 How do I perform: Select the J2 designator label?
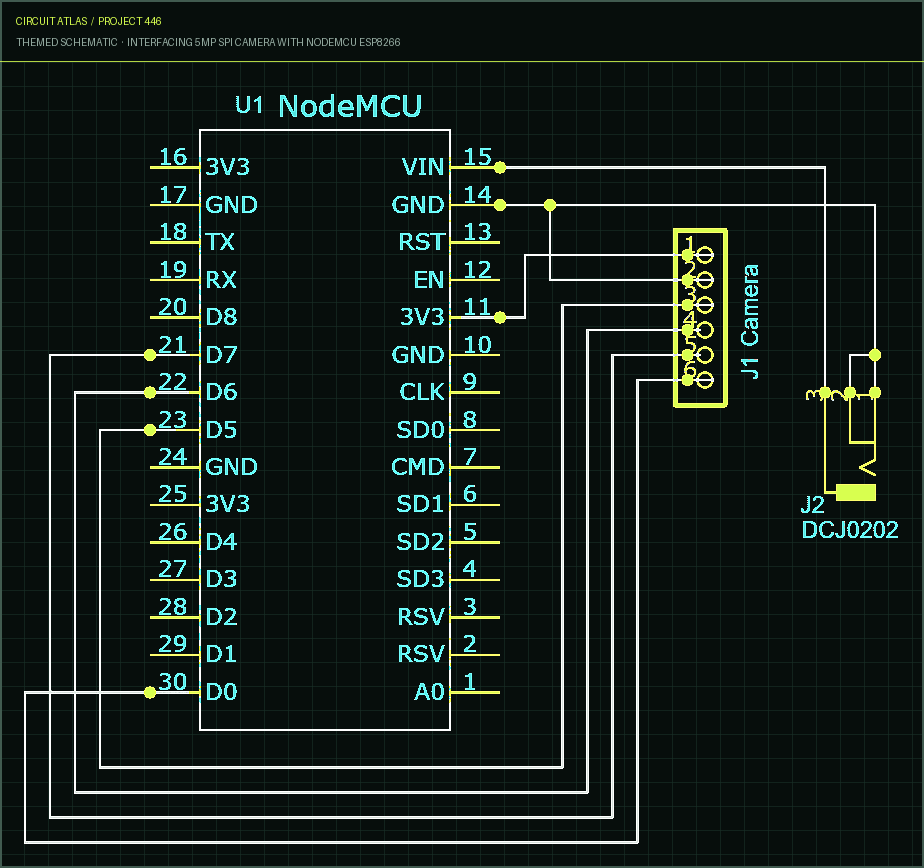point(812,505)
